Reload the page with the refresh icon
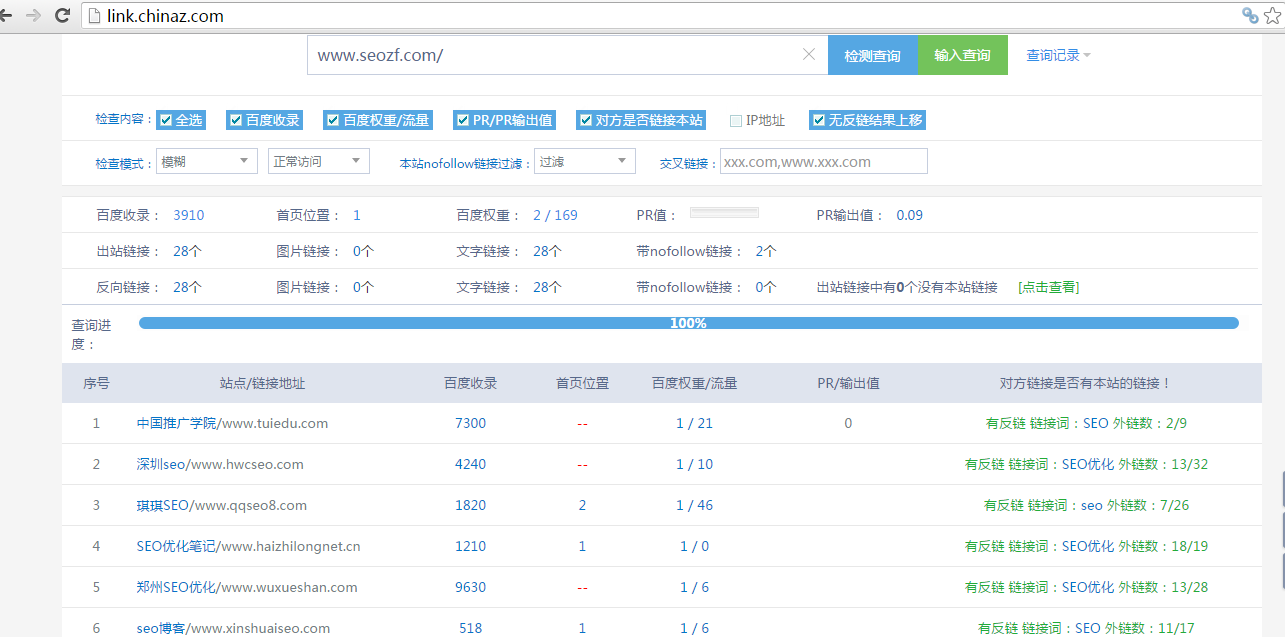 (x=62, y=15)
